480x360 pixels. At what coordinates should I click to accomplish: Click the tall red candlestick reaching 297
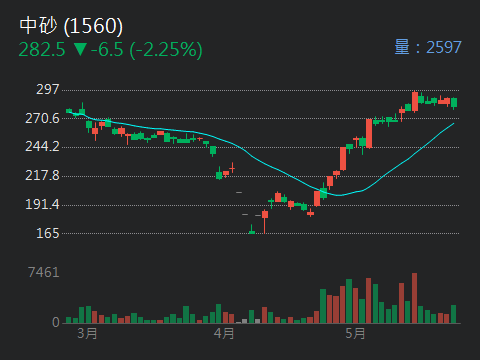415,101
